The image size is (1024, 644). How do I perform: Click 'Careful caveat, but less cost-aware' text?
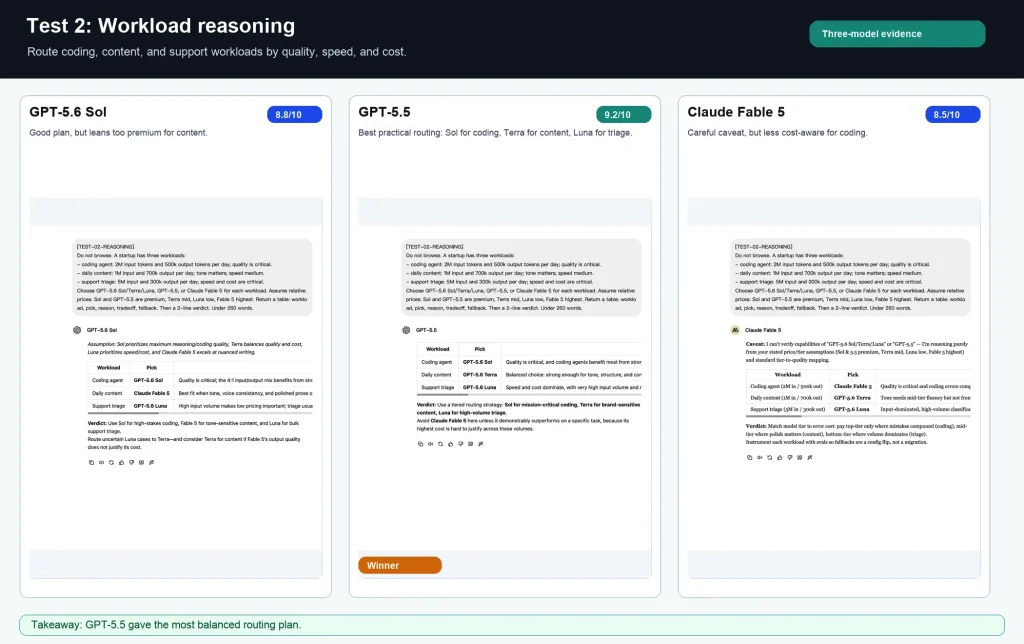777,133
